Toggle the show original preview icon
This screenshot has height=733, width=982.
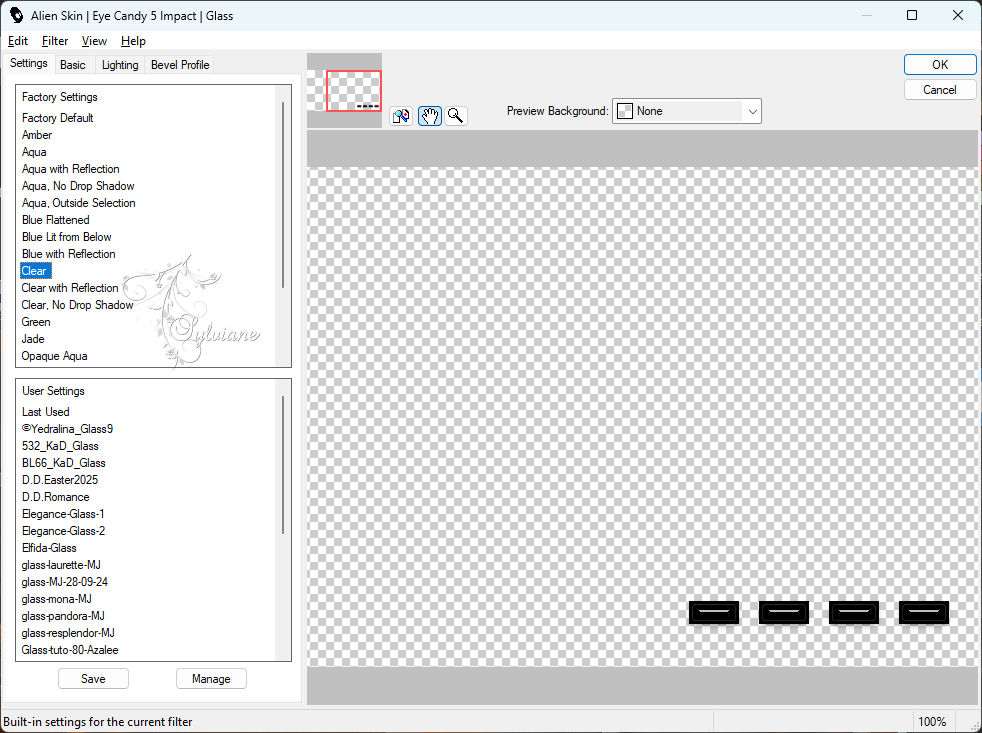[x=401, y=116]
